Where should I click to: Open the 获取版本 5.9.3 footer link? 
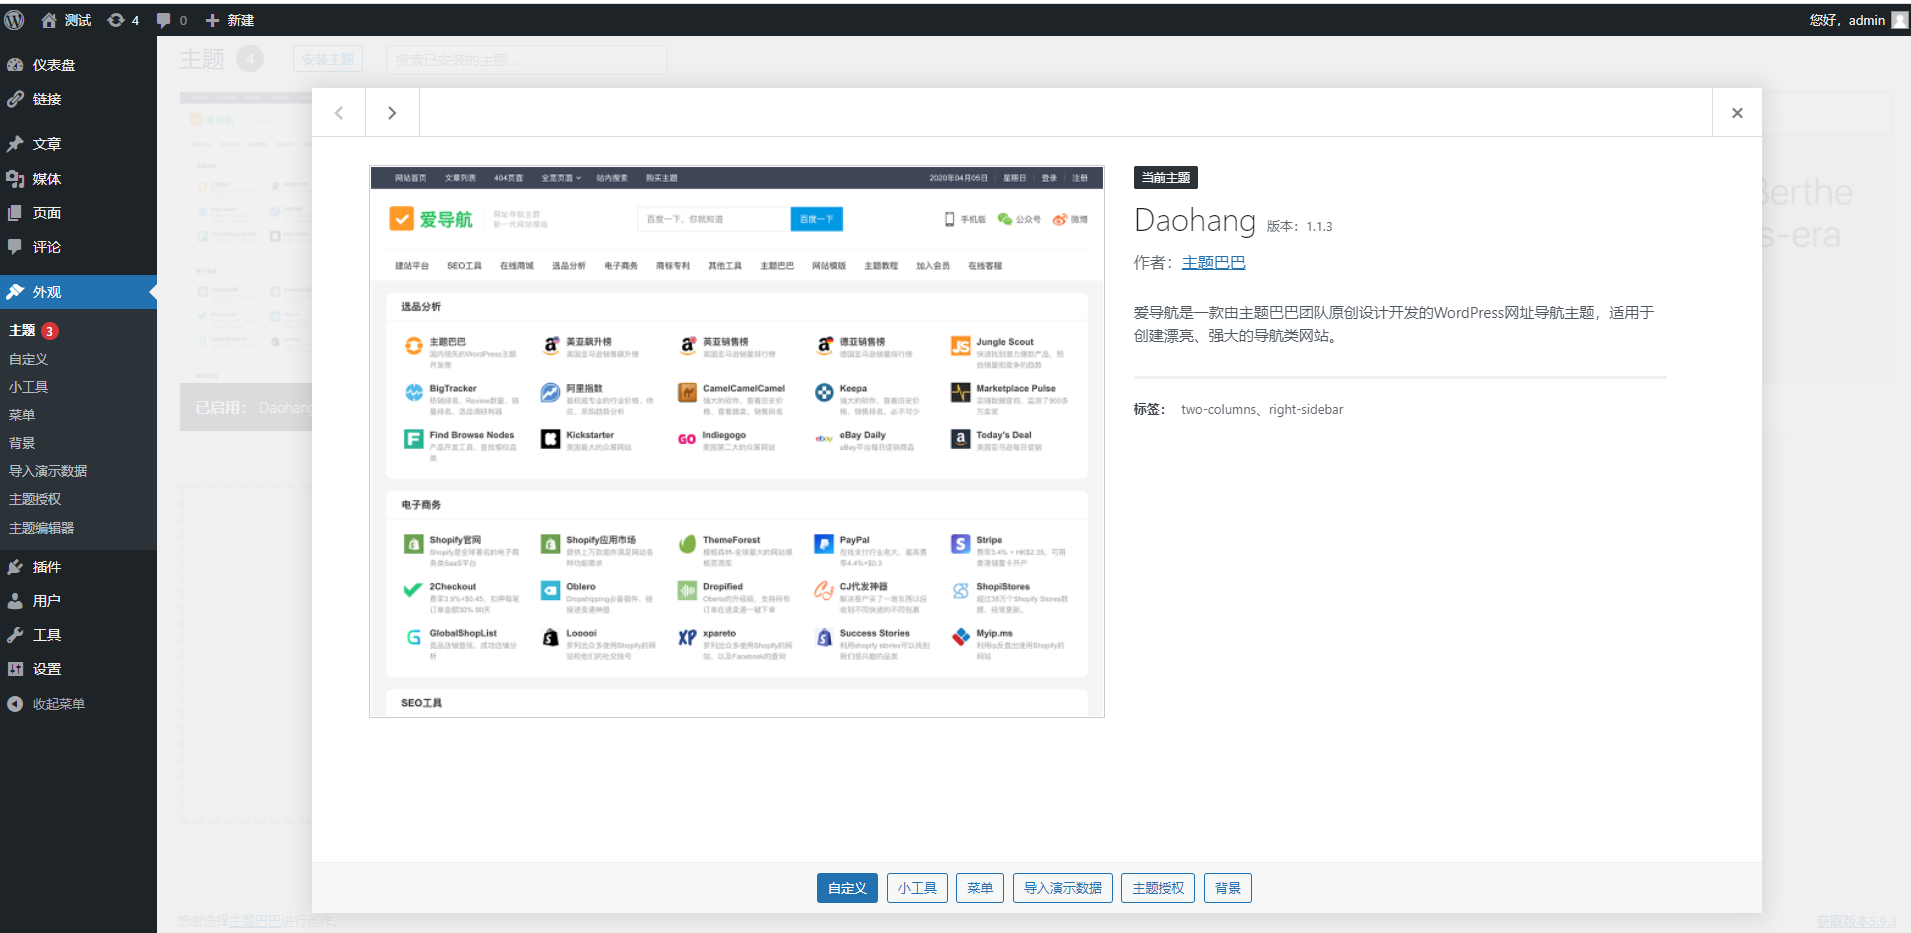(x=1856, y=921)
